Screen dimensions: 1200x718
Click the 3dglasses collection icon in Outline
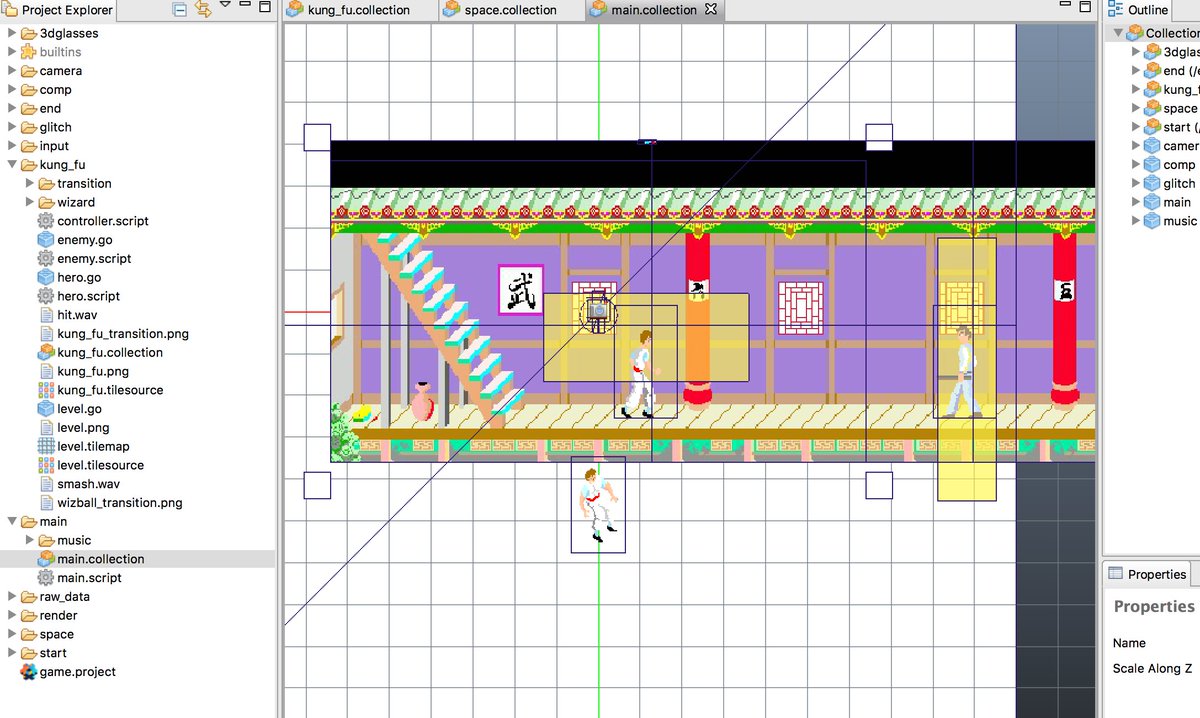(1152, 52)
